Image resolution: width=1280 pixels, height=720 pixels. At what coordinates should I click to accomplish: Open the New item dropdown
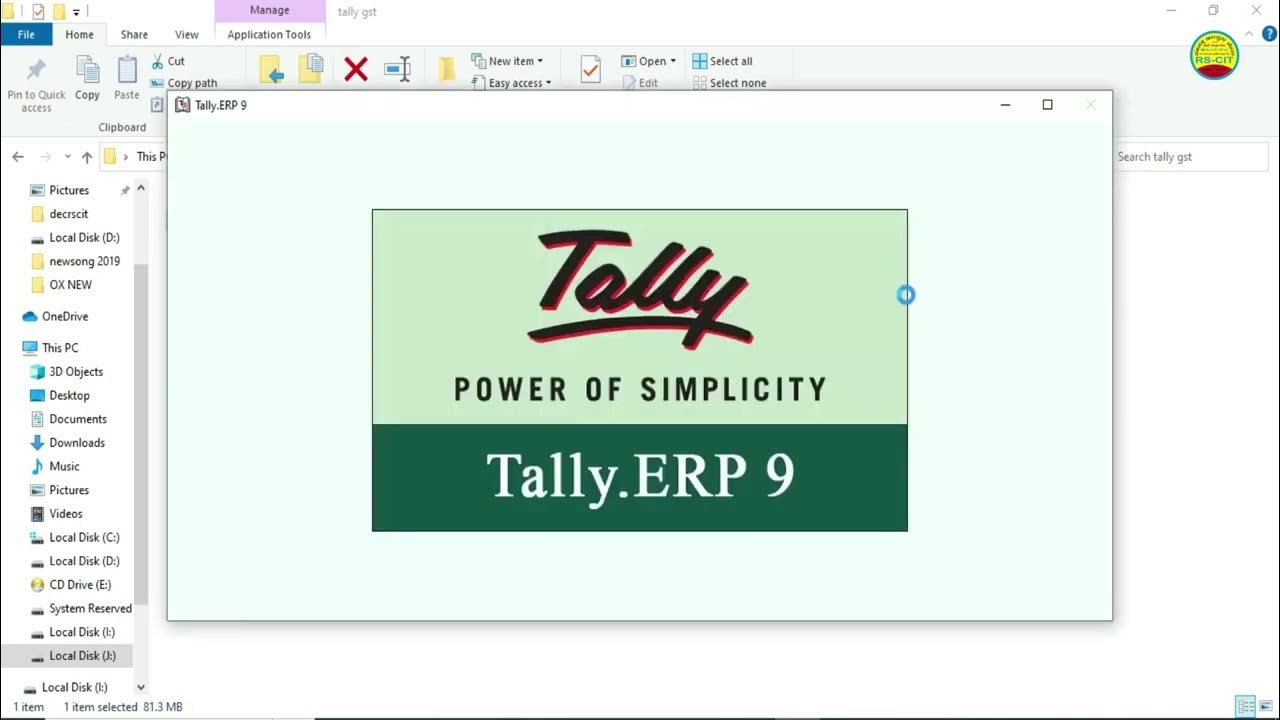(507, 61)
